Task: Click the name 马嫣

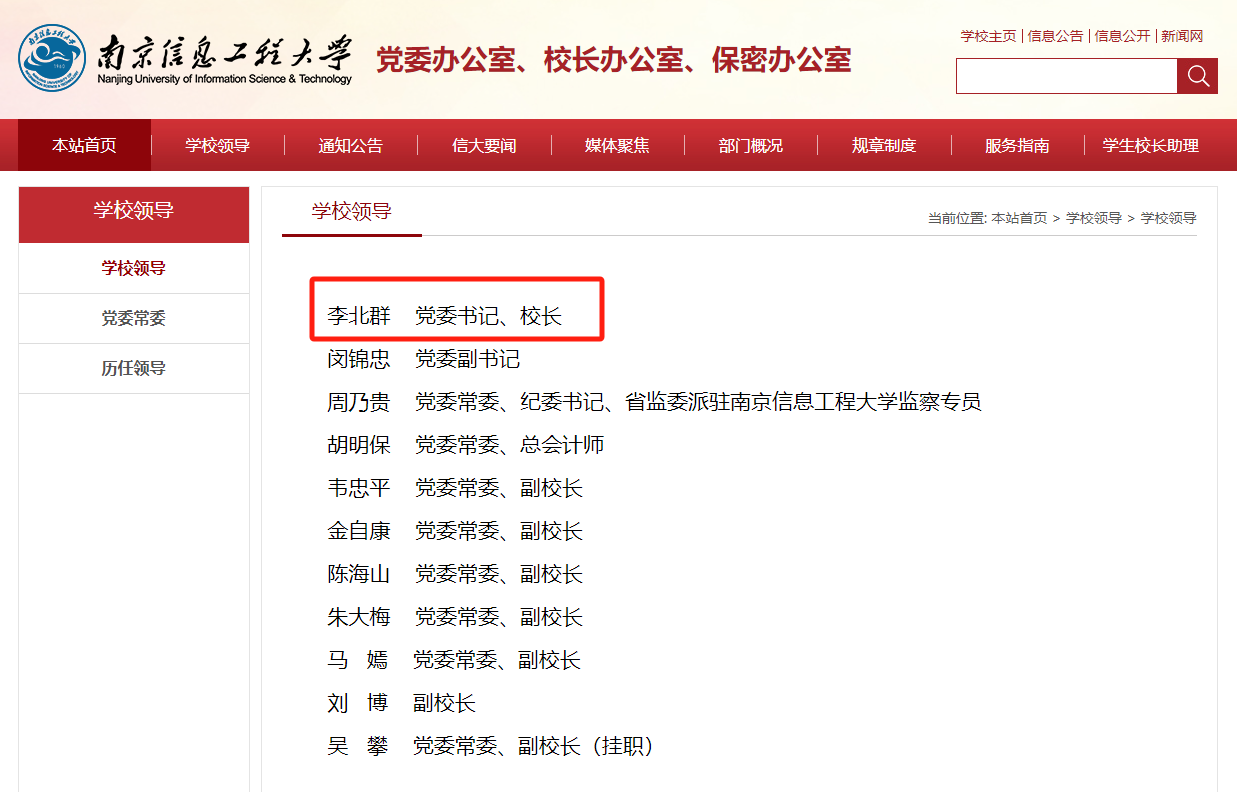Action: click(358, 660)
